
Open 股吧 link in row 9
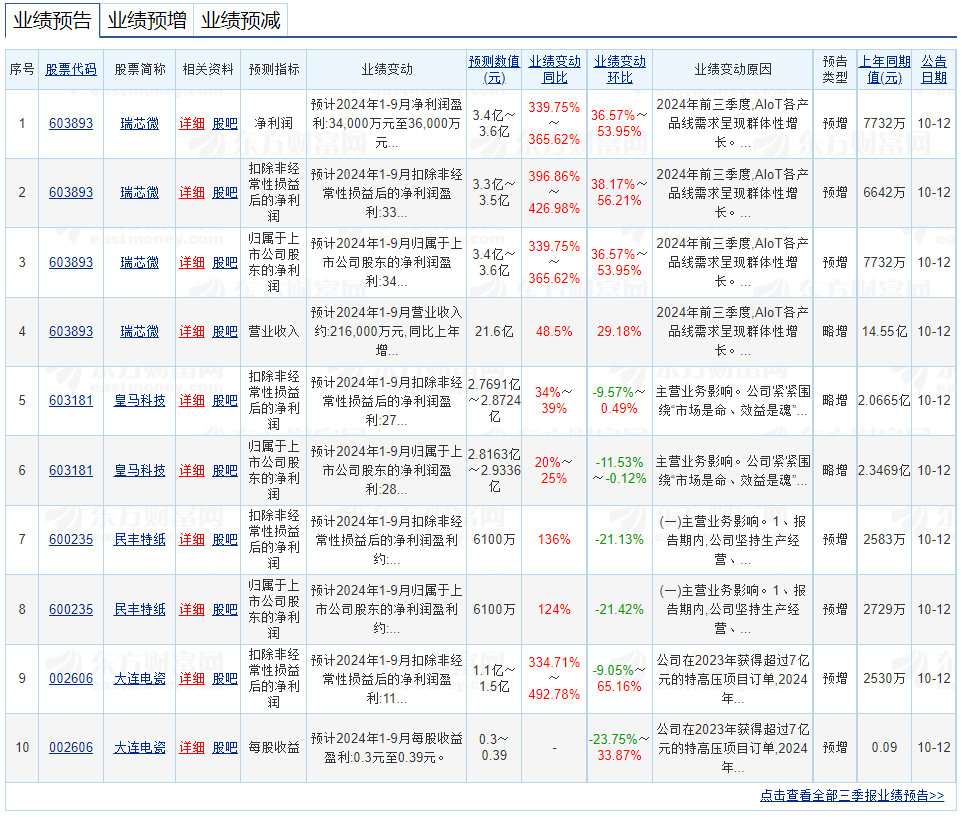click(x=225, y=679)
